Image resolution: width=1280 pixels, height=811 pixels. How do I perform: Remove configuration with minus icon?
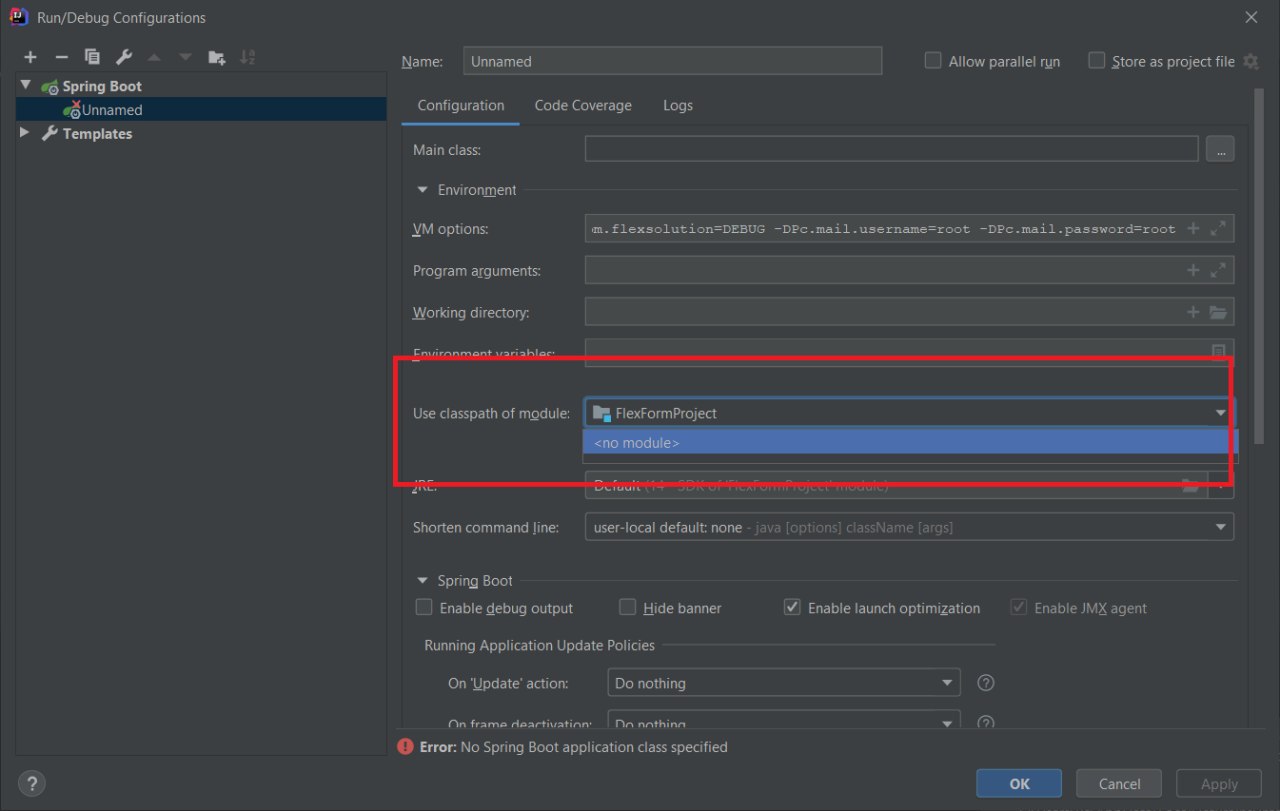click(61, 57)
